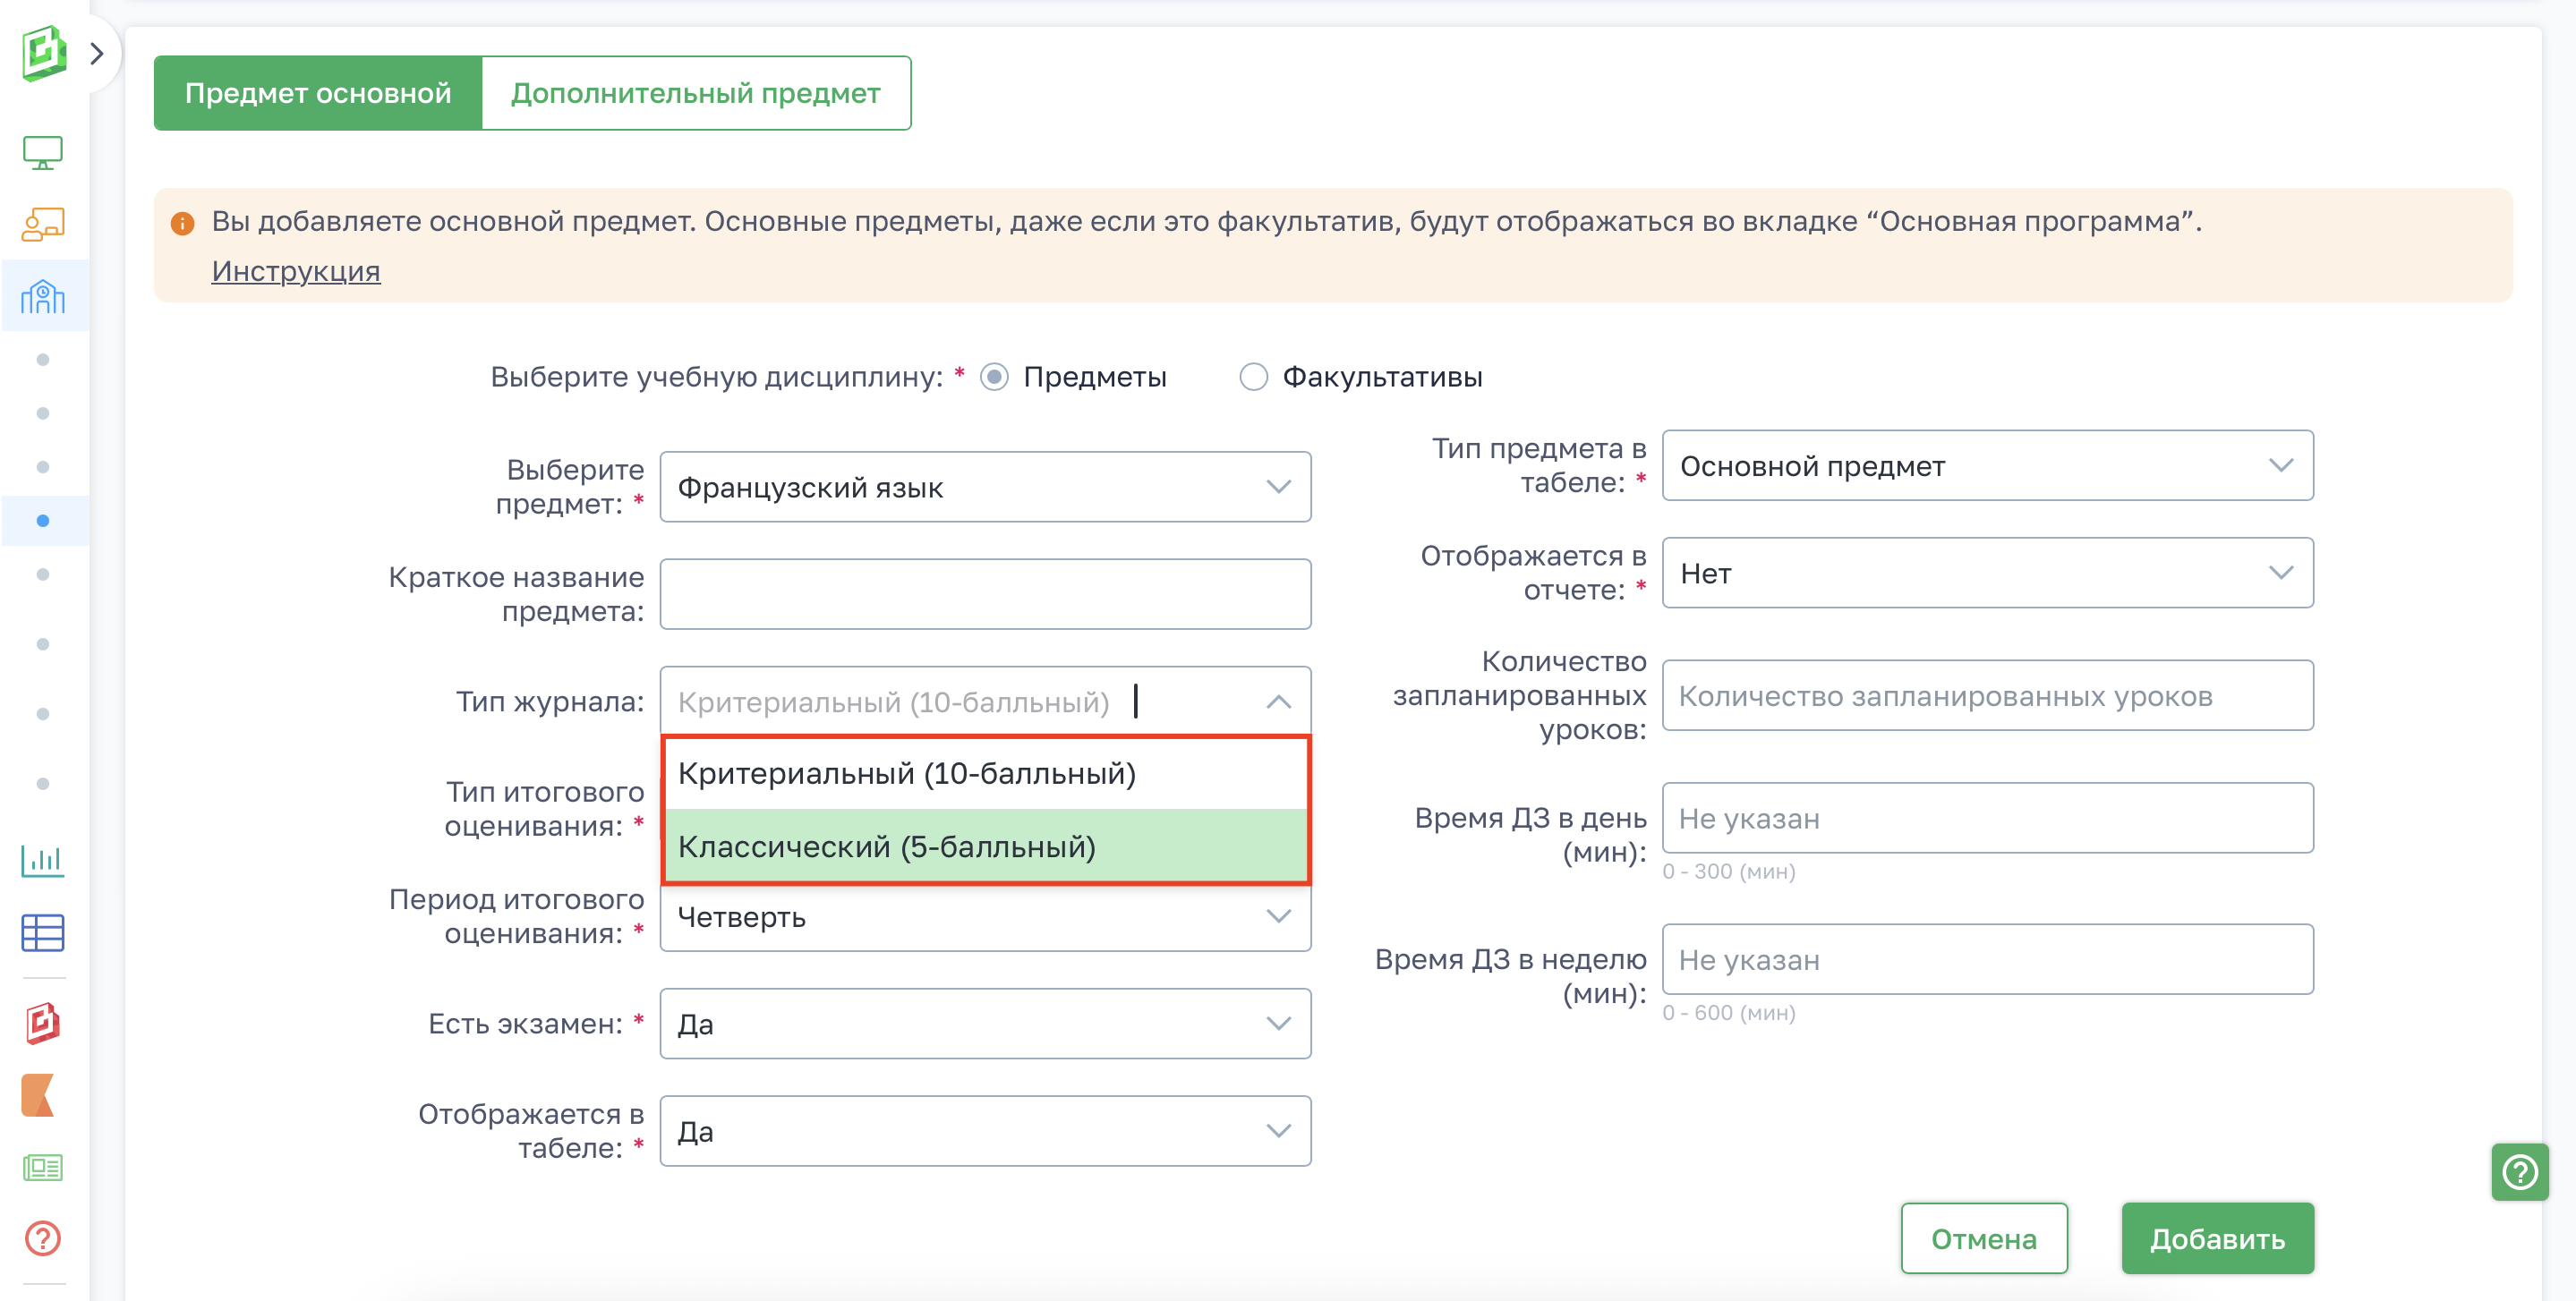
Task: Open the newspaper news icon
Action: 42,1167
